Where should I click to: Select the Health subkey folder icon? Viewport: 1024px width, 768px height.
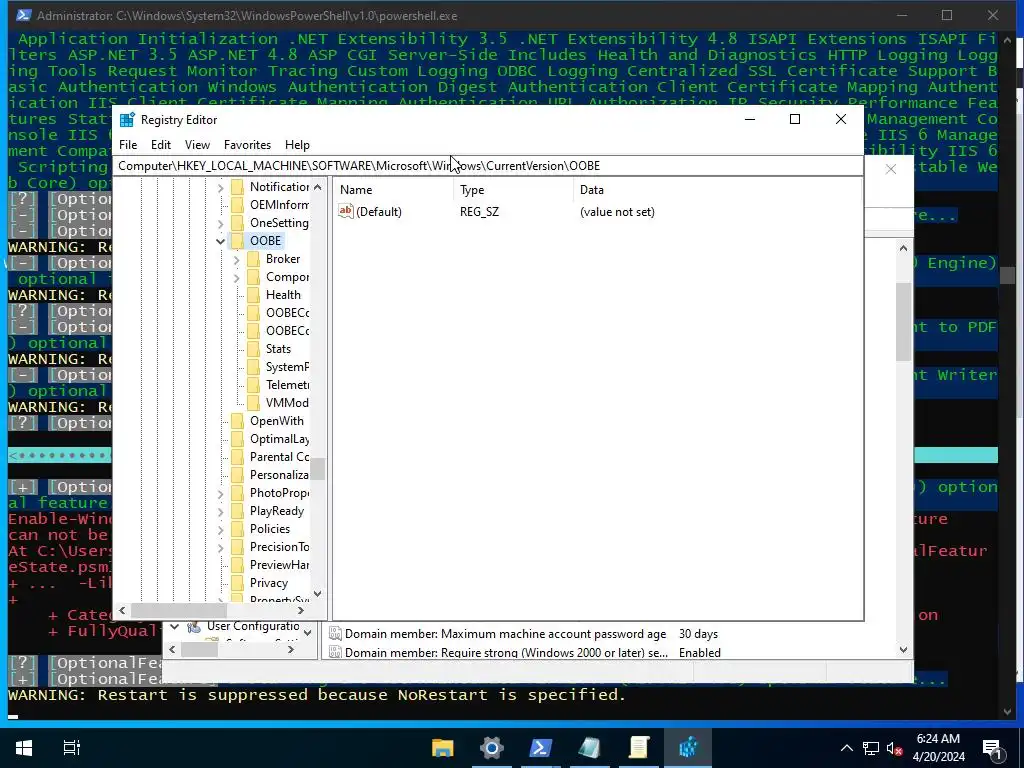(x=253, y=295)
